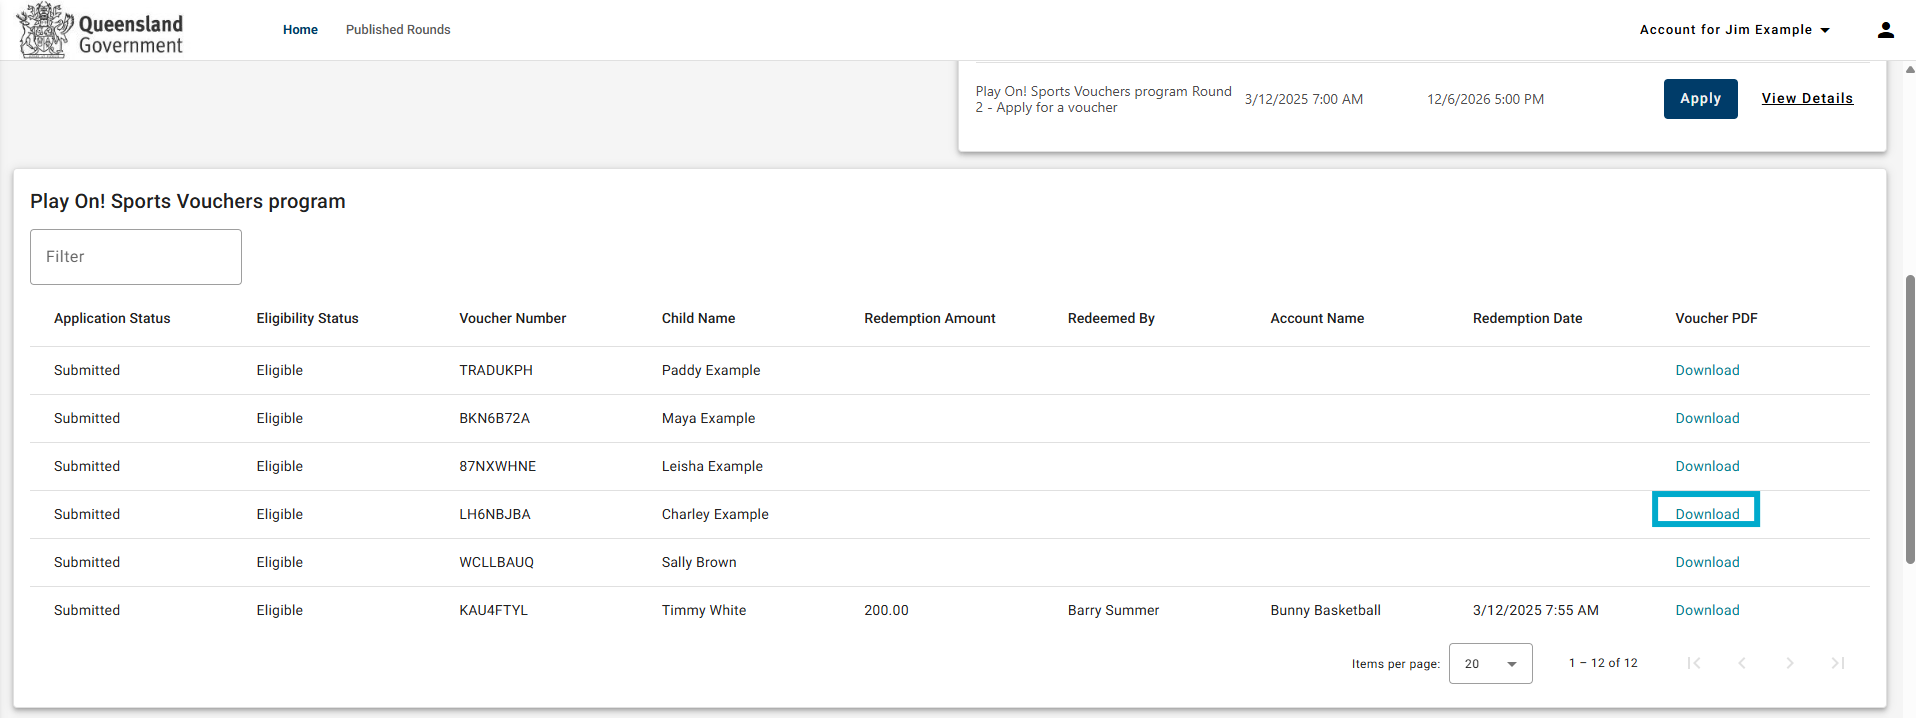
Task: Download the voucher PDF for Leisha Example
Action: (x=1707, y=466)
